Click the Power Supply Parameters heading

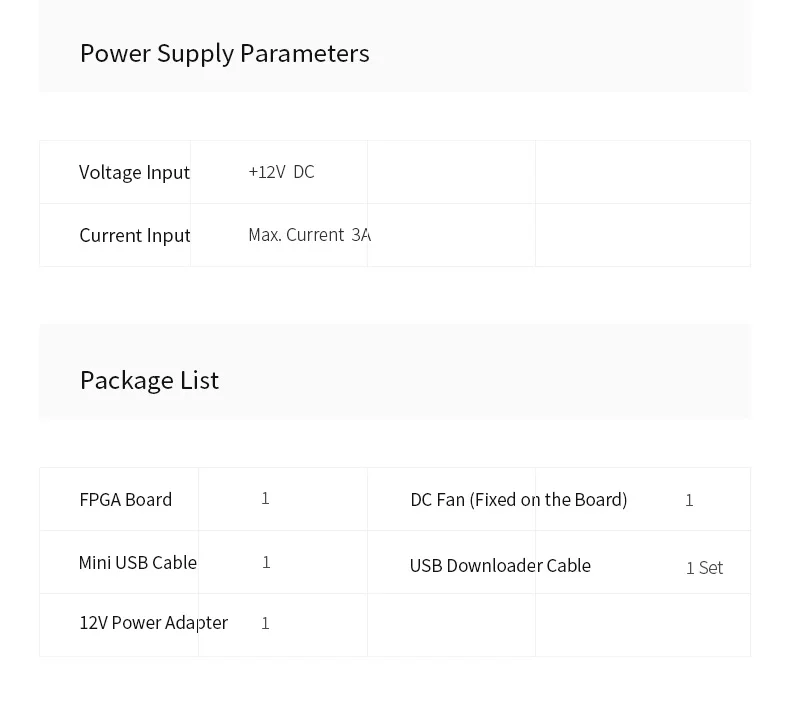point(225,53)
